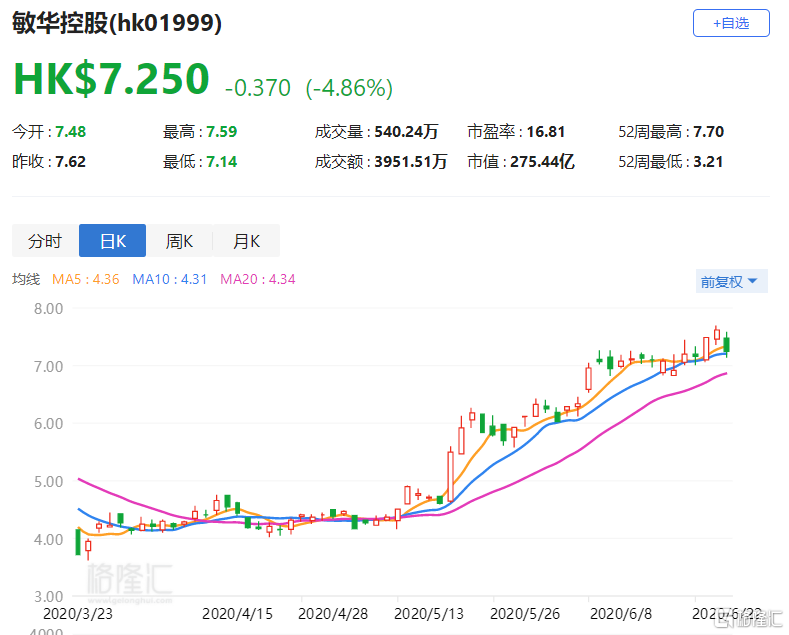Click 成交额 value 3951.51万

pyautogui.click(x=411, y=162)
